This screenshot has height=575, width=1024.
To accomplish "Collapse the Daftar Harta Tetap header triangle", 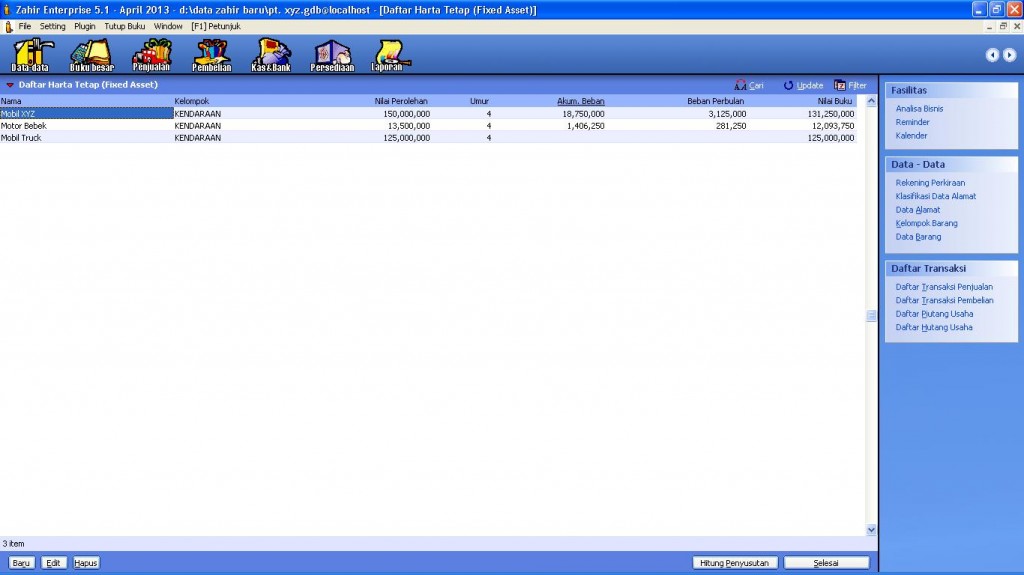I will tap(9, 86).
